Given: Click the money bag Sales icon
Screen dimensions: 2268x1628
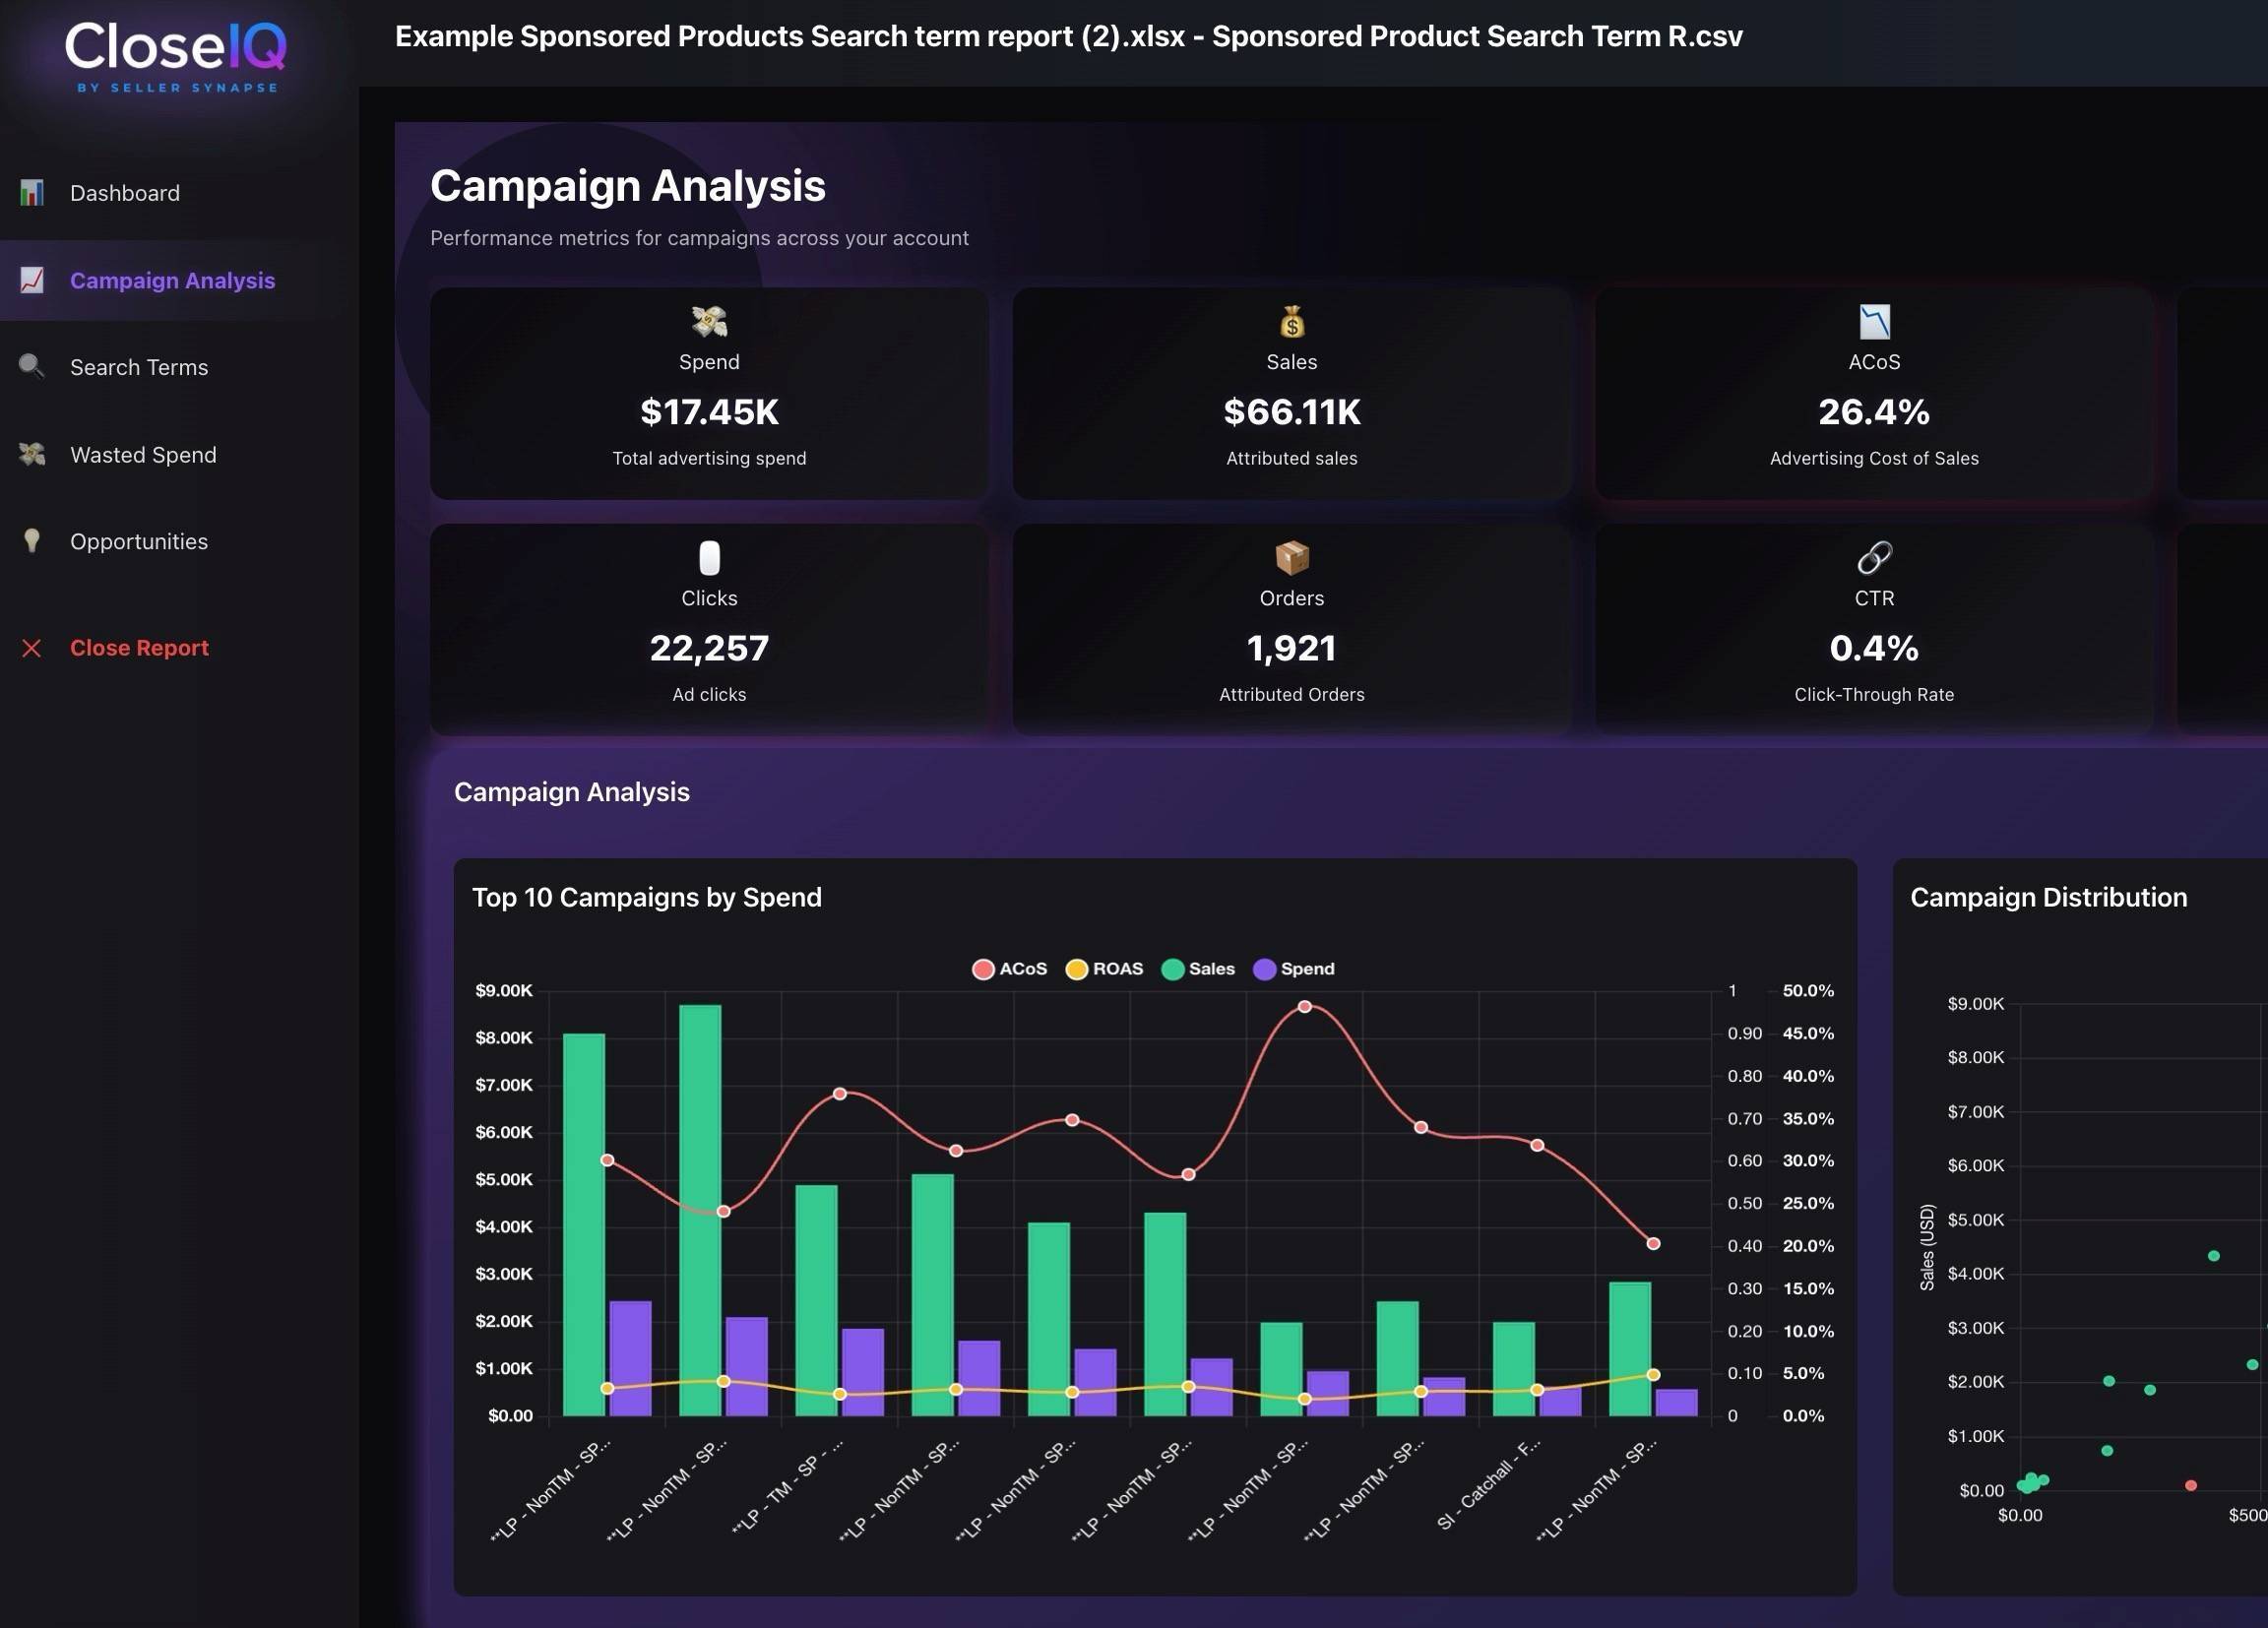Looking at the screenshot, I should 1291,322.
